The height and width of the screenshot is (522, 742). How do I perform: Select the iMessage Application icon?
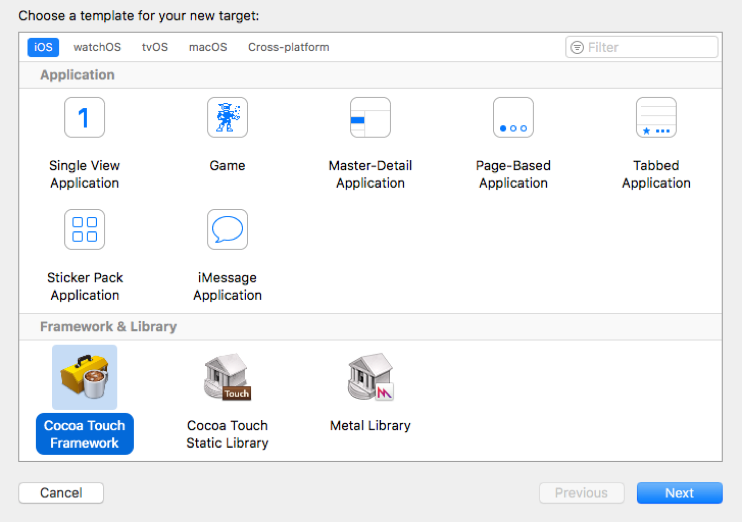click(x=227, y=230)
